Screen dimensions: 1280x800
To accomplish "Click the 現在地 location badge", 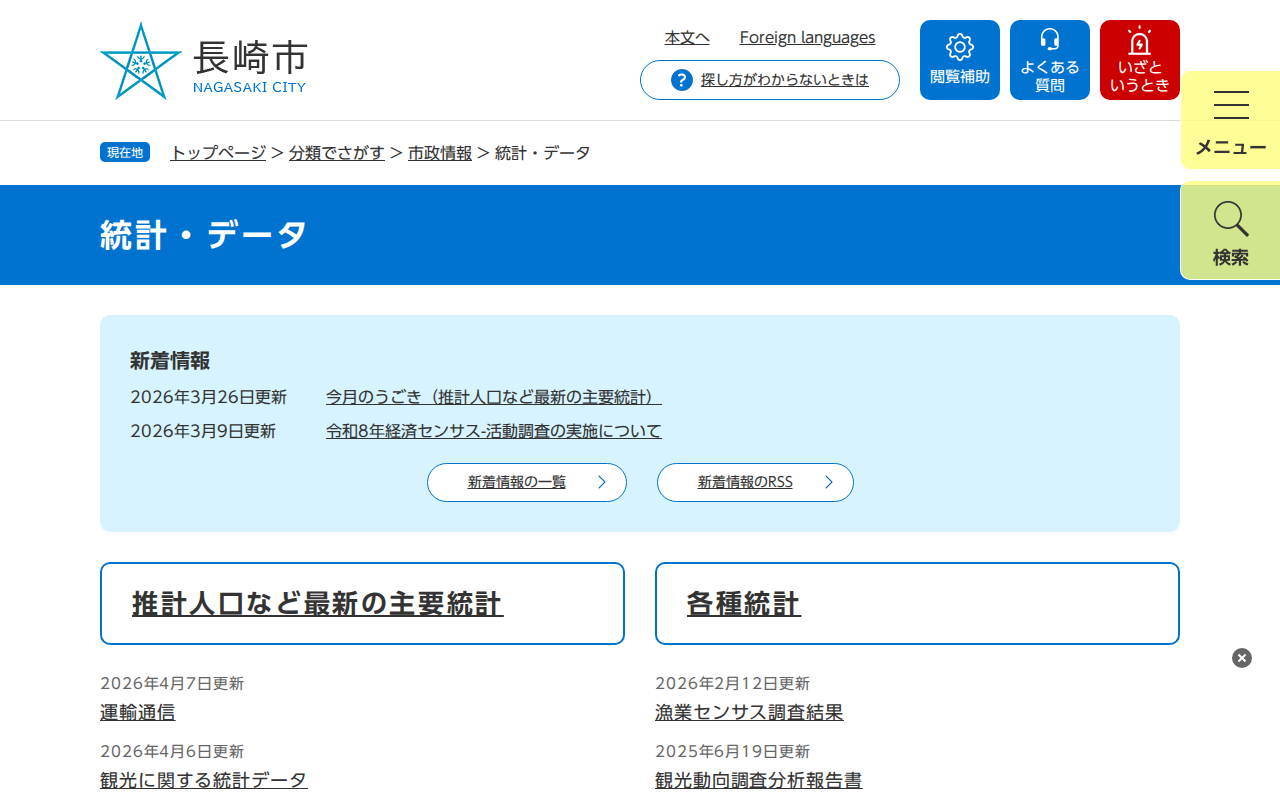I will 124,152.
